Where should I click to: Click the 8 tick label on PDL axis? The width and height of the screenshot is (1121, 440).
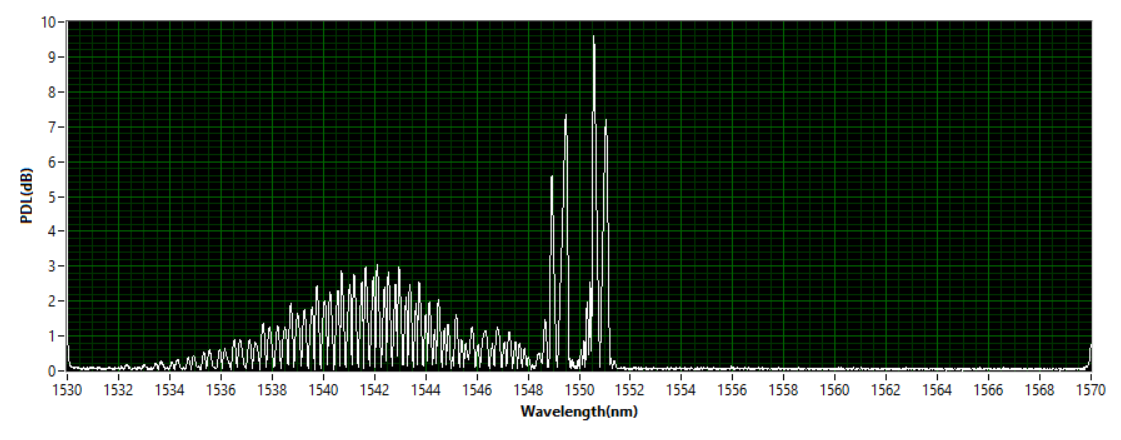coord(53,92)
